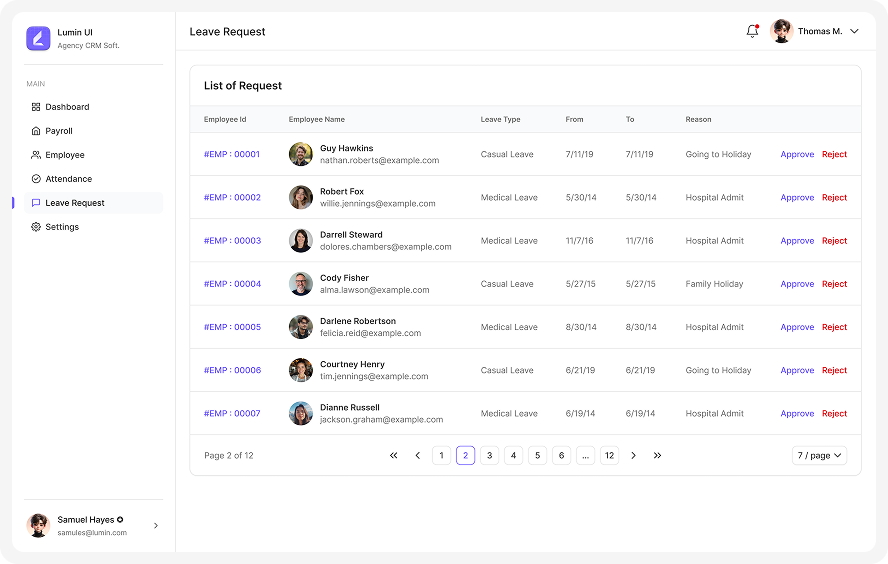This screenshot has width=888, height=564.
Task: Go to Payroll in sidebar
Action: [59, 131]
